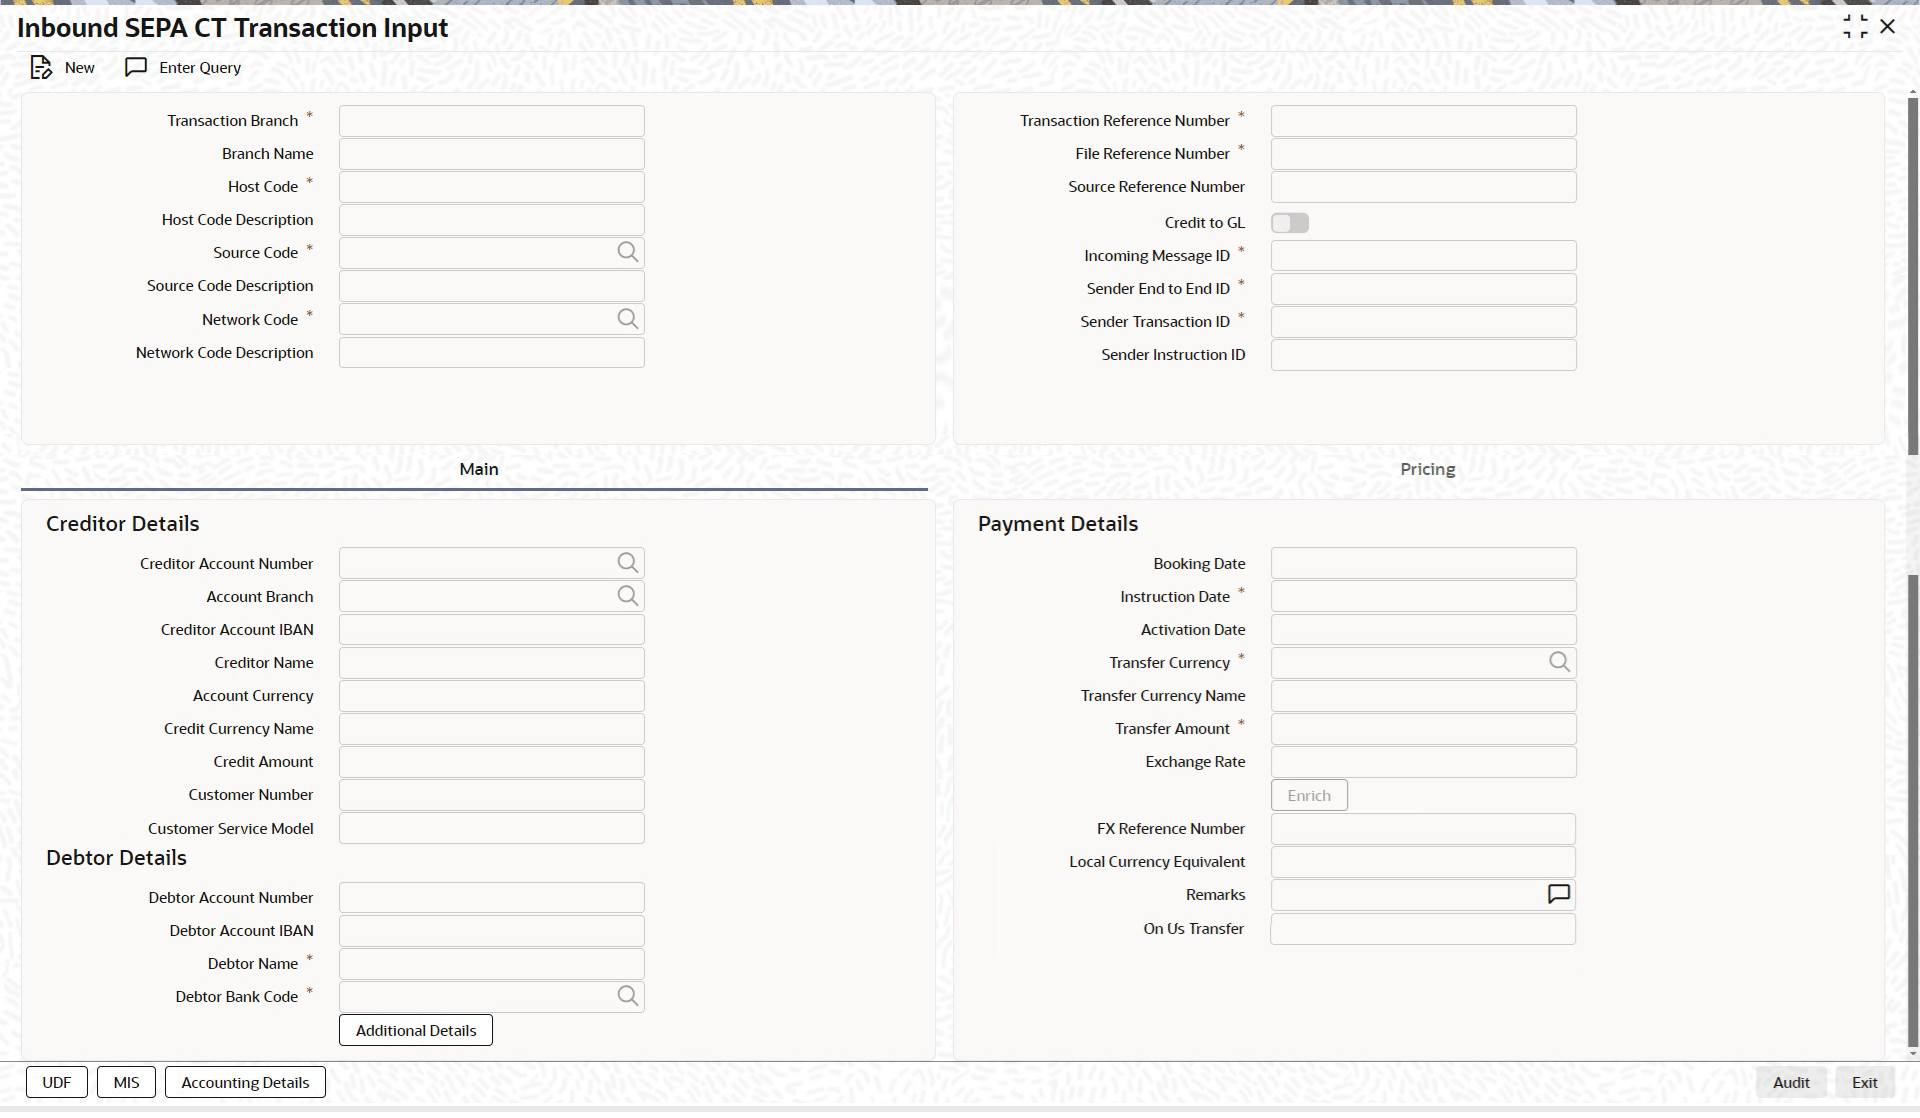Click the Additional Details button

pyautogui.click(x=416, y=1030)
